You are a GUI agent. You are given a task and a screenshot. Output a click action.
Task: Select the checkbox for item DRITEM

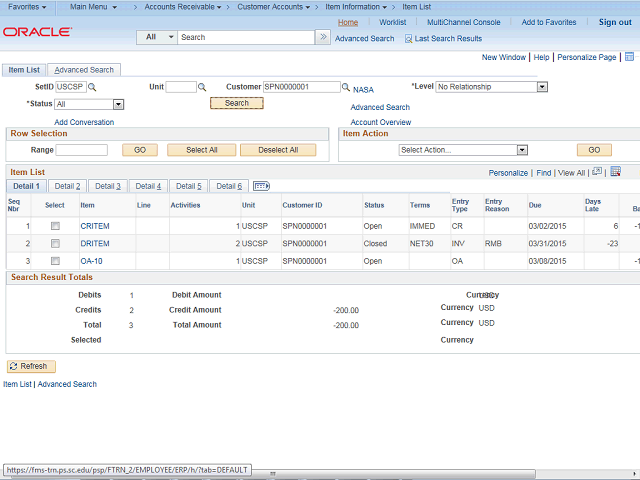coord(55,244)
